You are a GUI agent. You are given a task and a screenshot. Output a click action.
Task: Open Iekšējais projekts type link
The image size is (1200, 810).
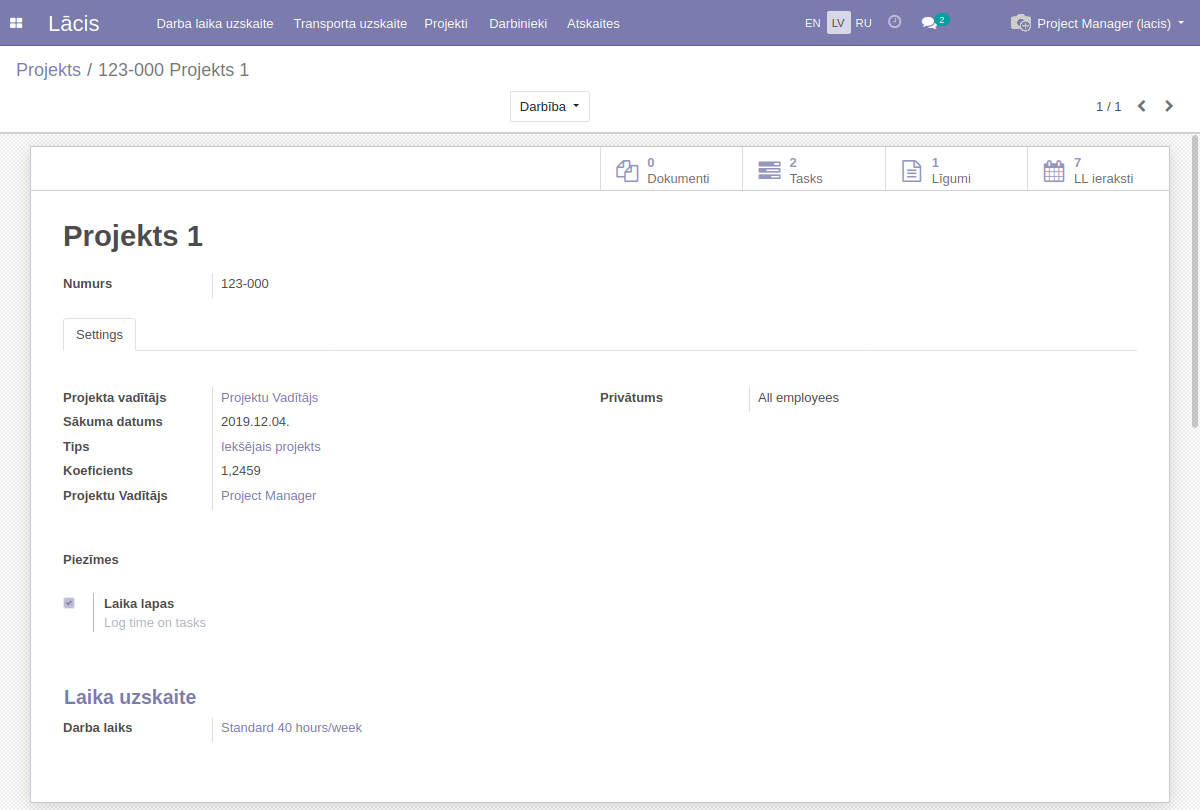[270, 446]
